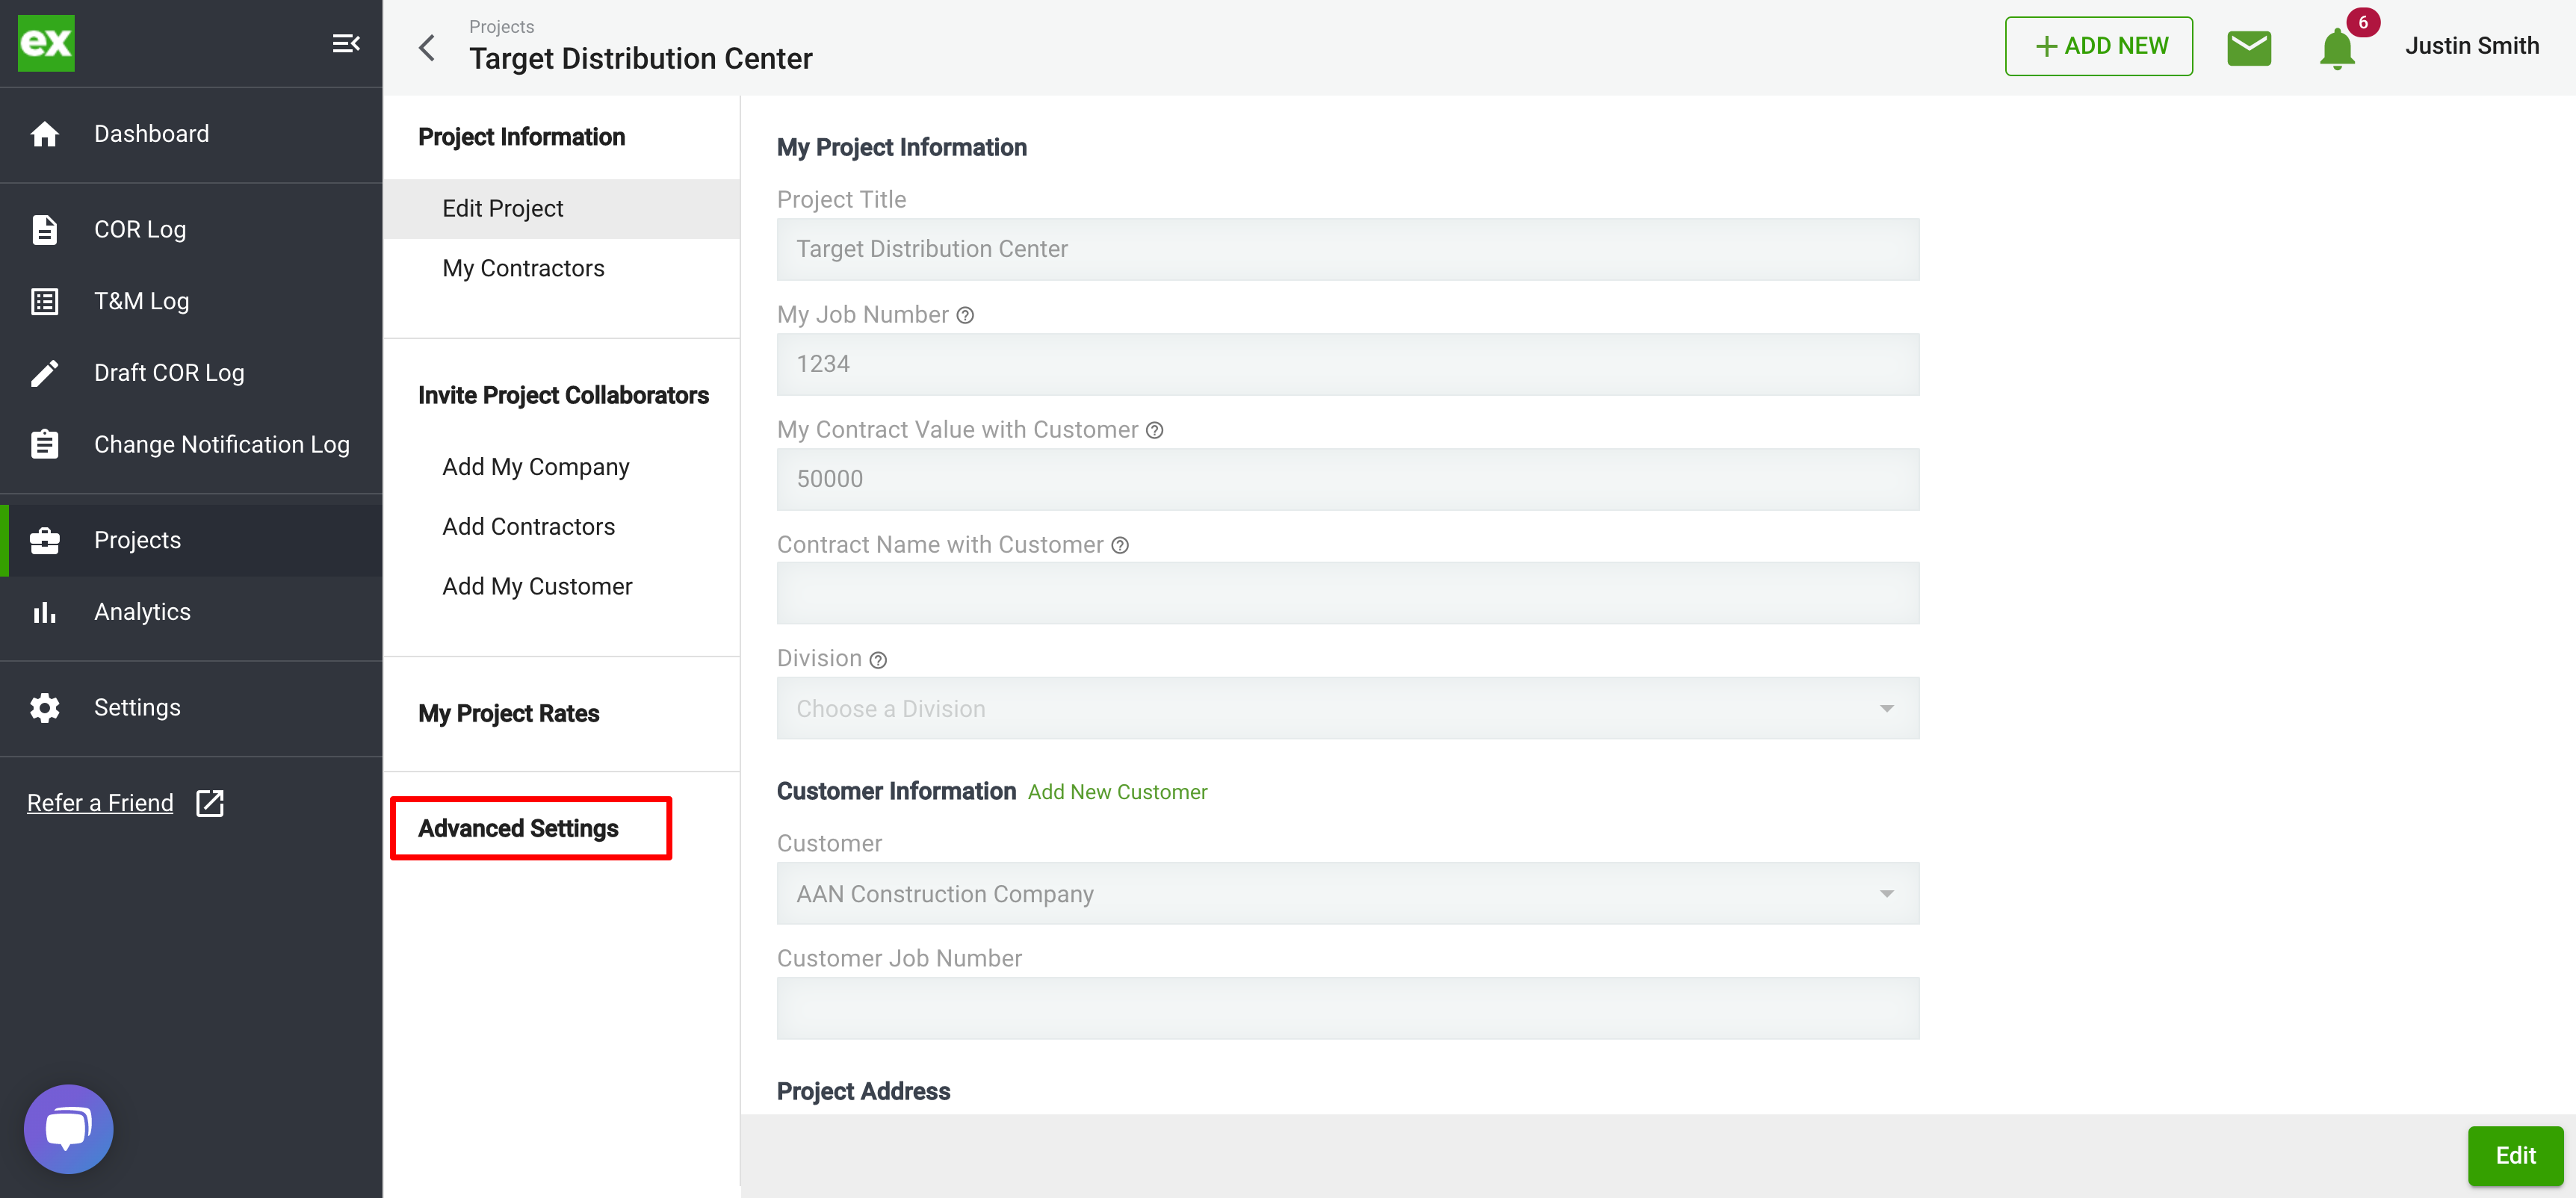This screenshot has height=1198, width=2576.
Task: Expand the Choose a Division dropdown
Action: click(x=1348, y=708)
